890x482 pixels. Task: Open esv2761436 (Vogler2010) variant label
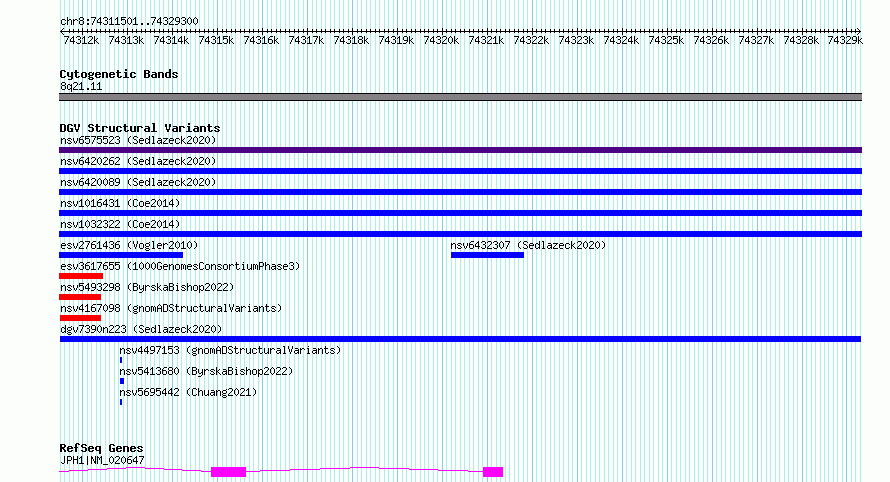point(129,245)
